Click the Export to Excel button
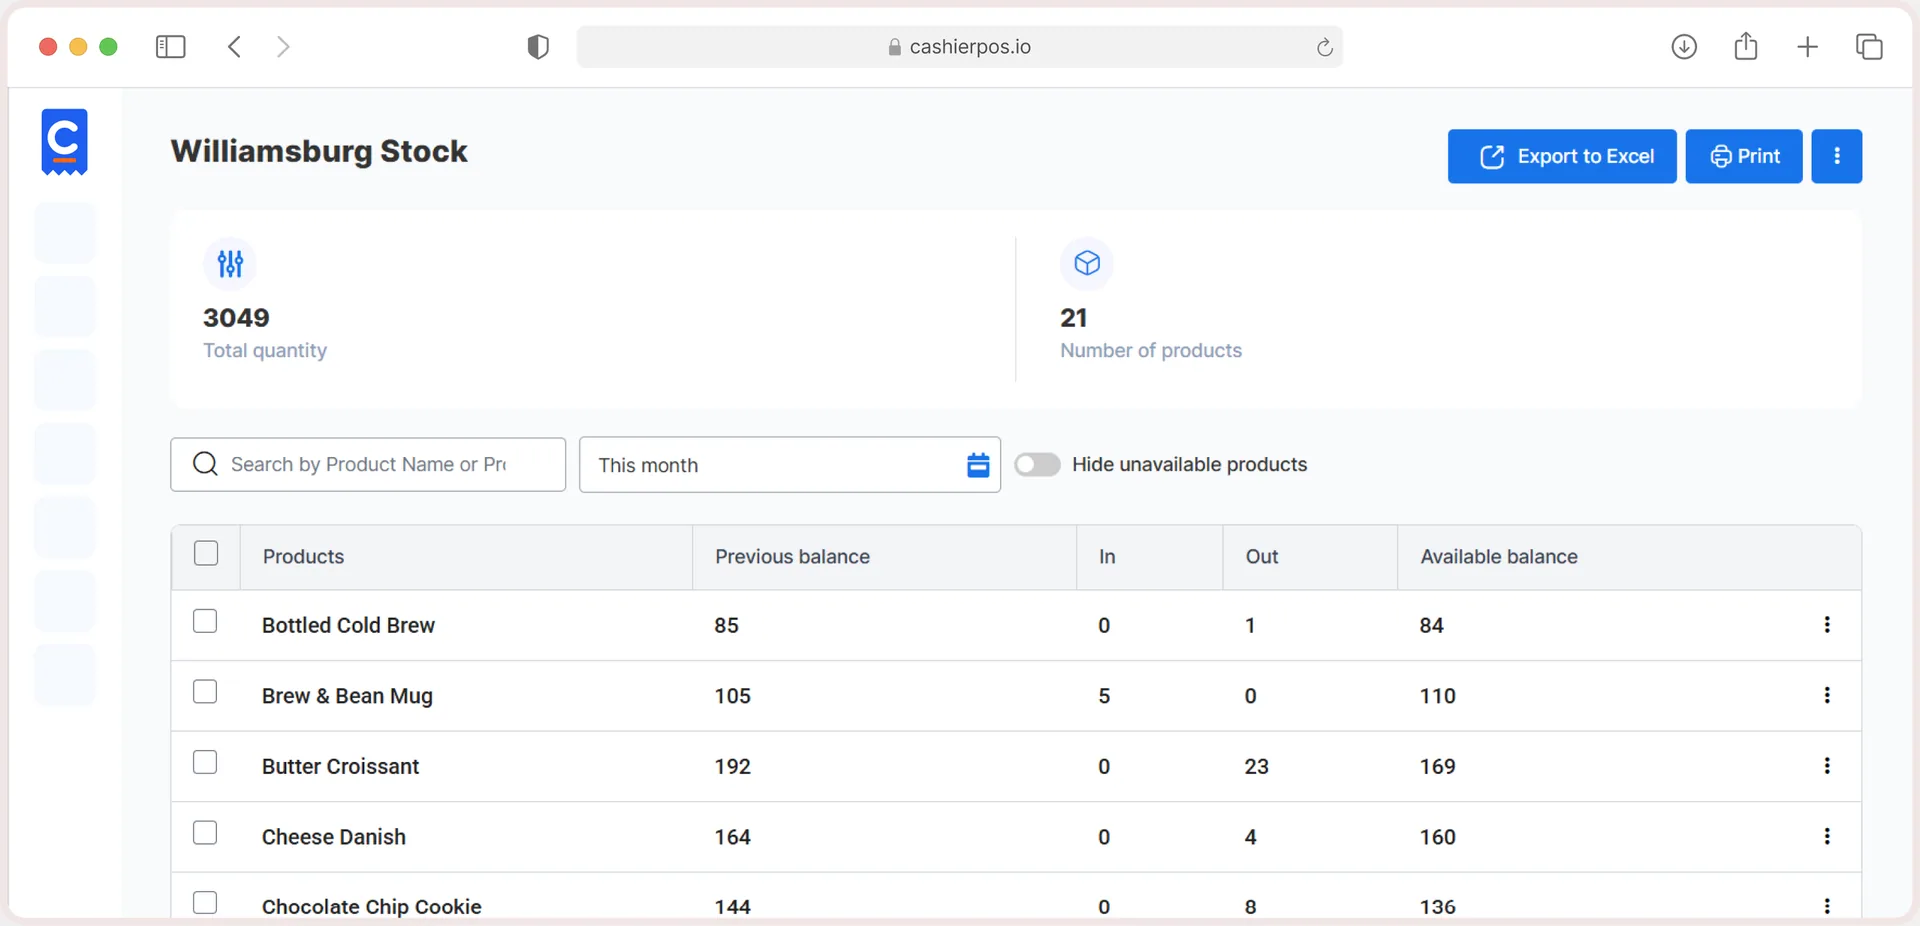Viewport: 1920px width, 926px height. [1562, 156]
